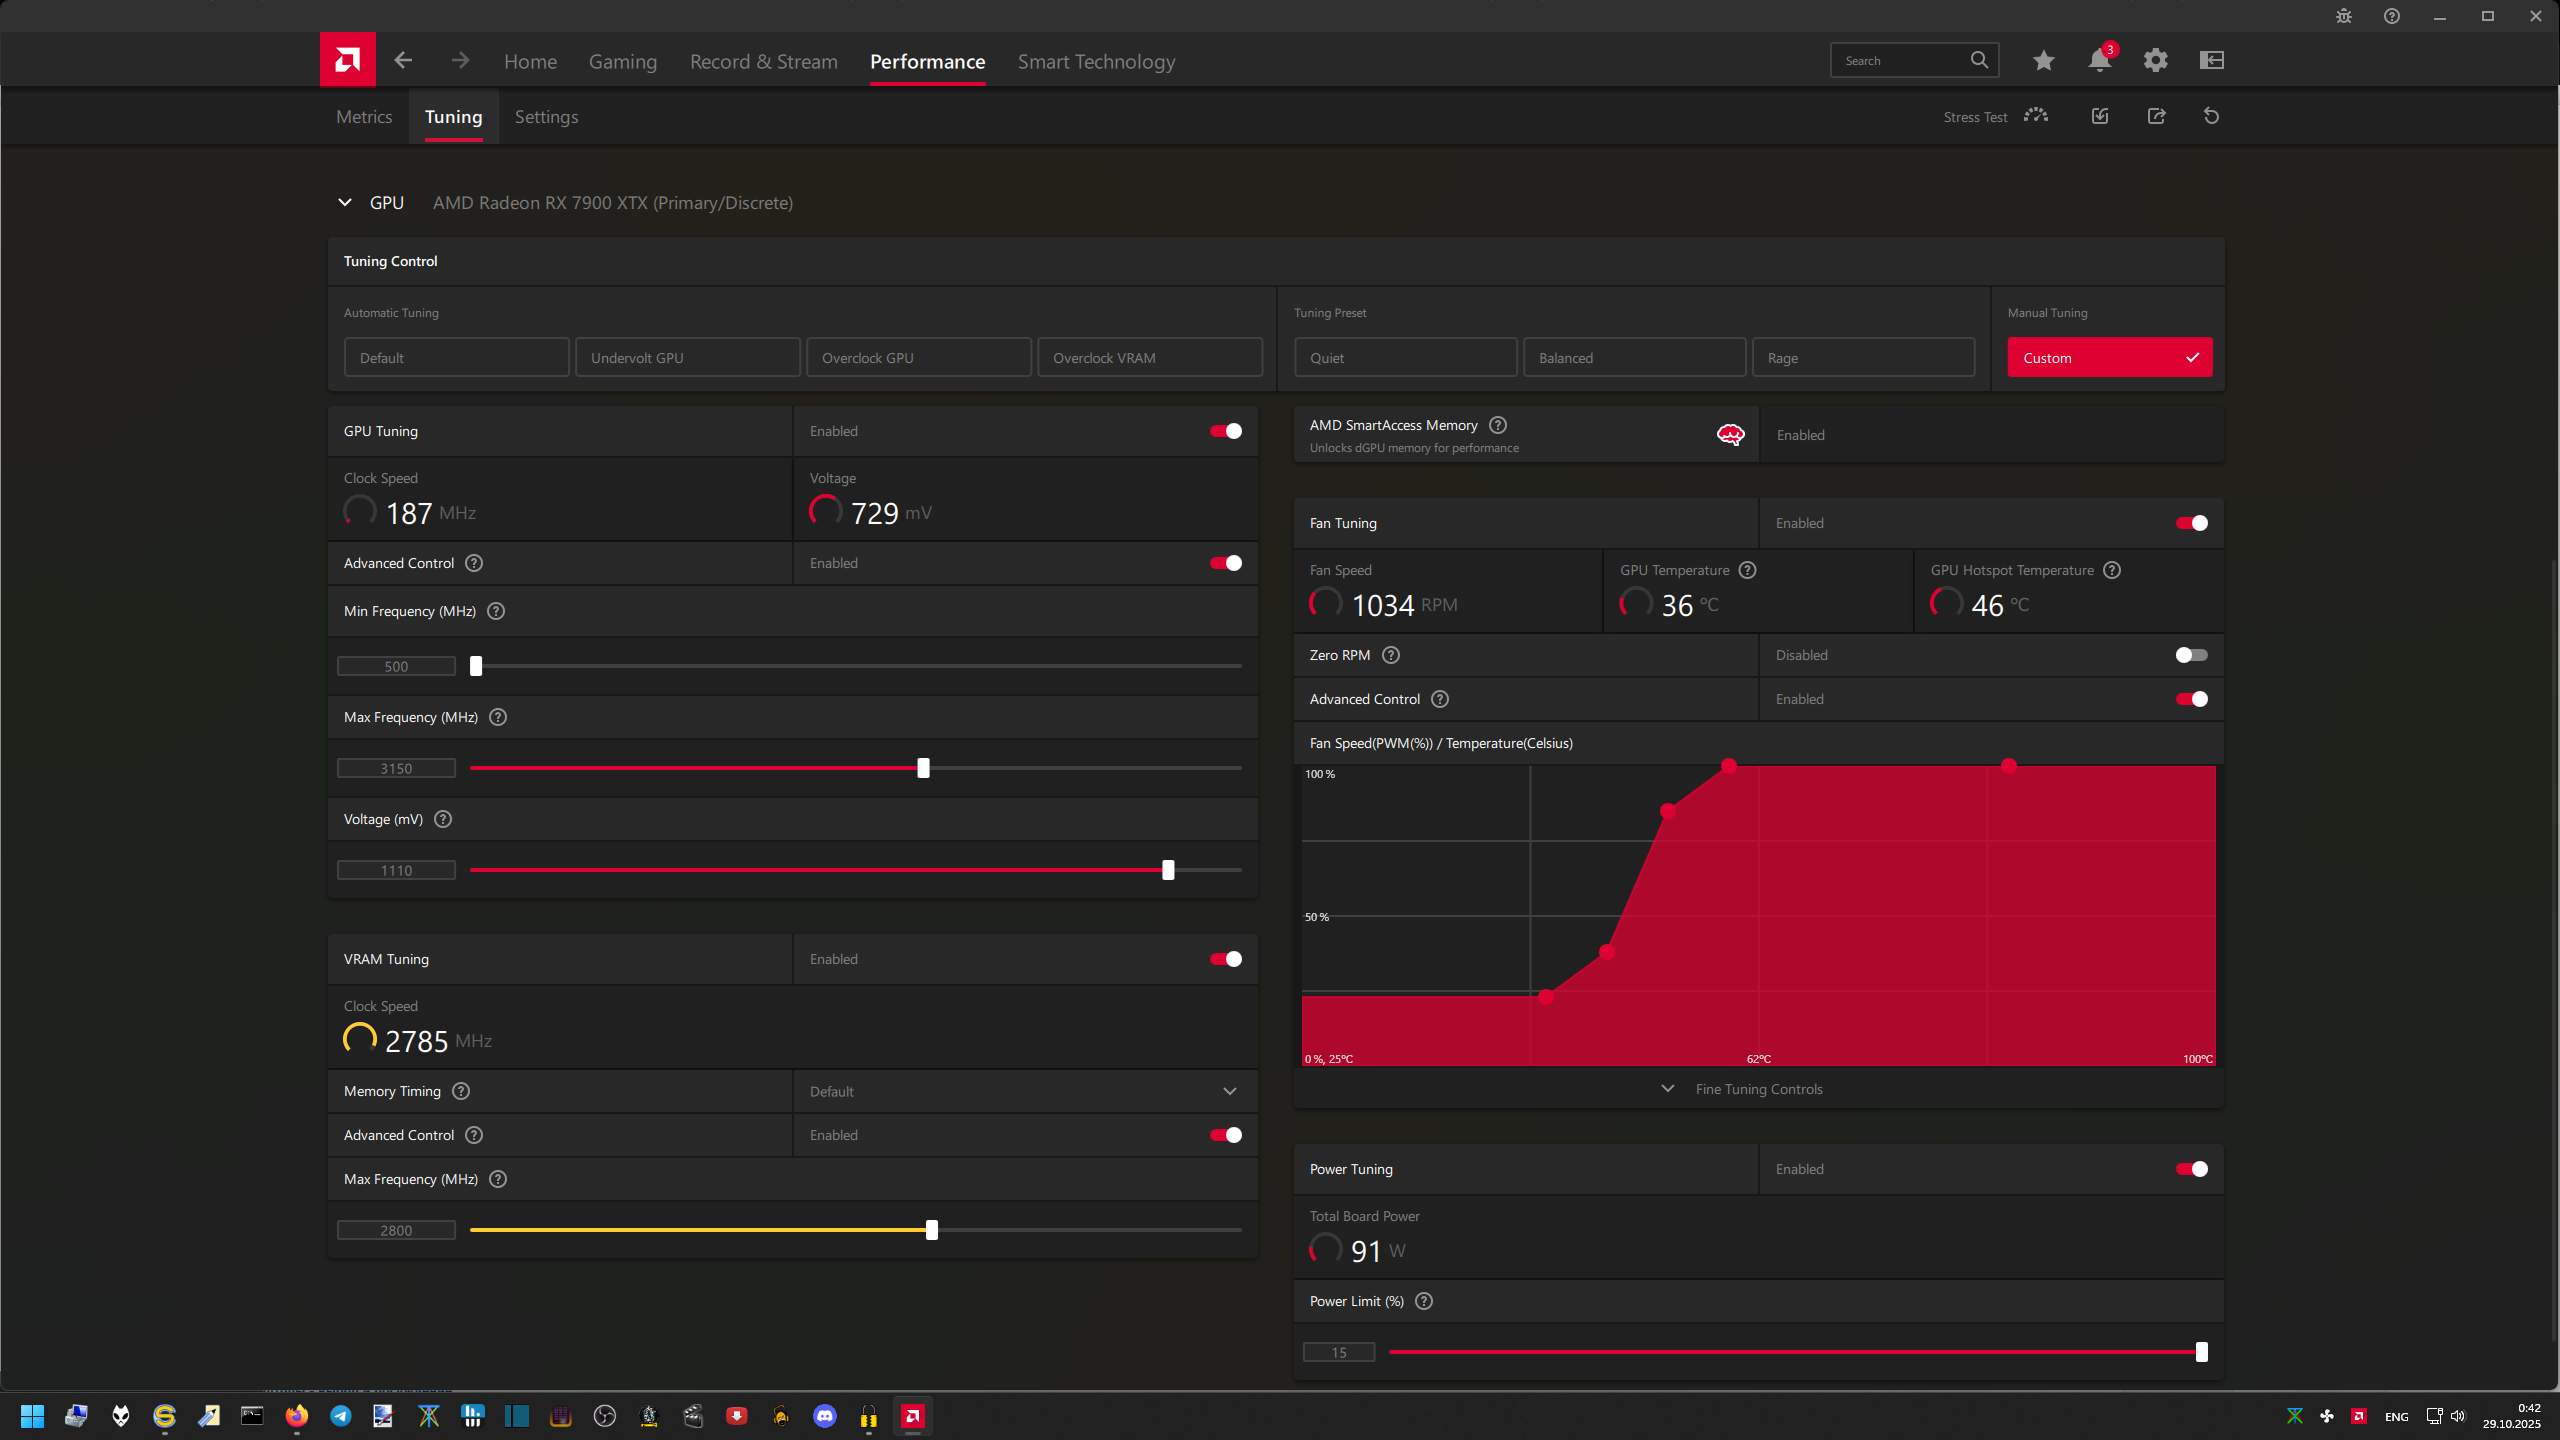Click the help icon beside Zero RPM
The height and width of the screenshot is (1440, 2560).
point(1391,655)
